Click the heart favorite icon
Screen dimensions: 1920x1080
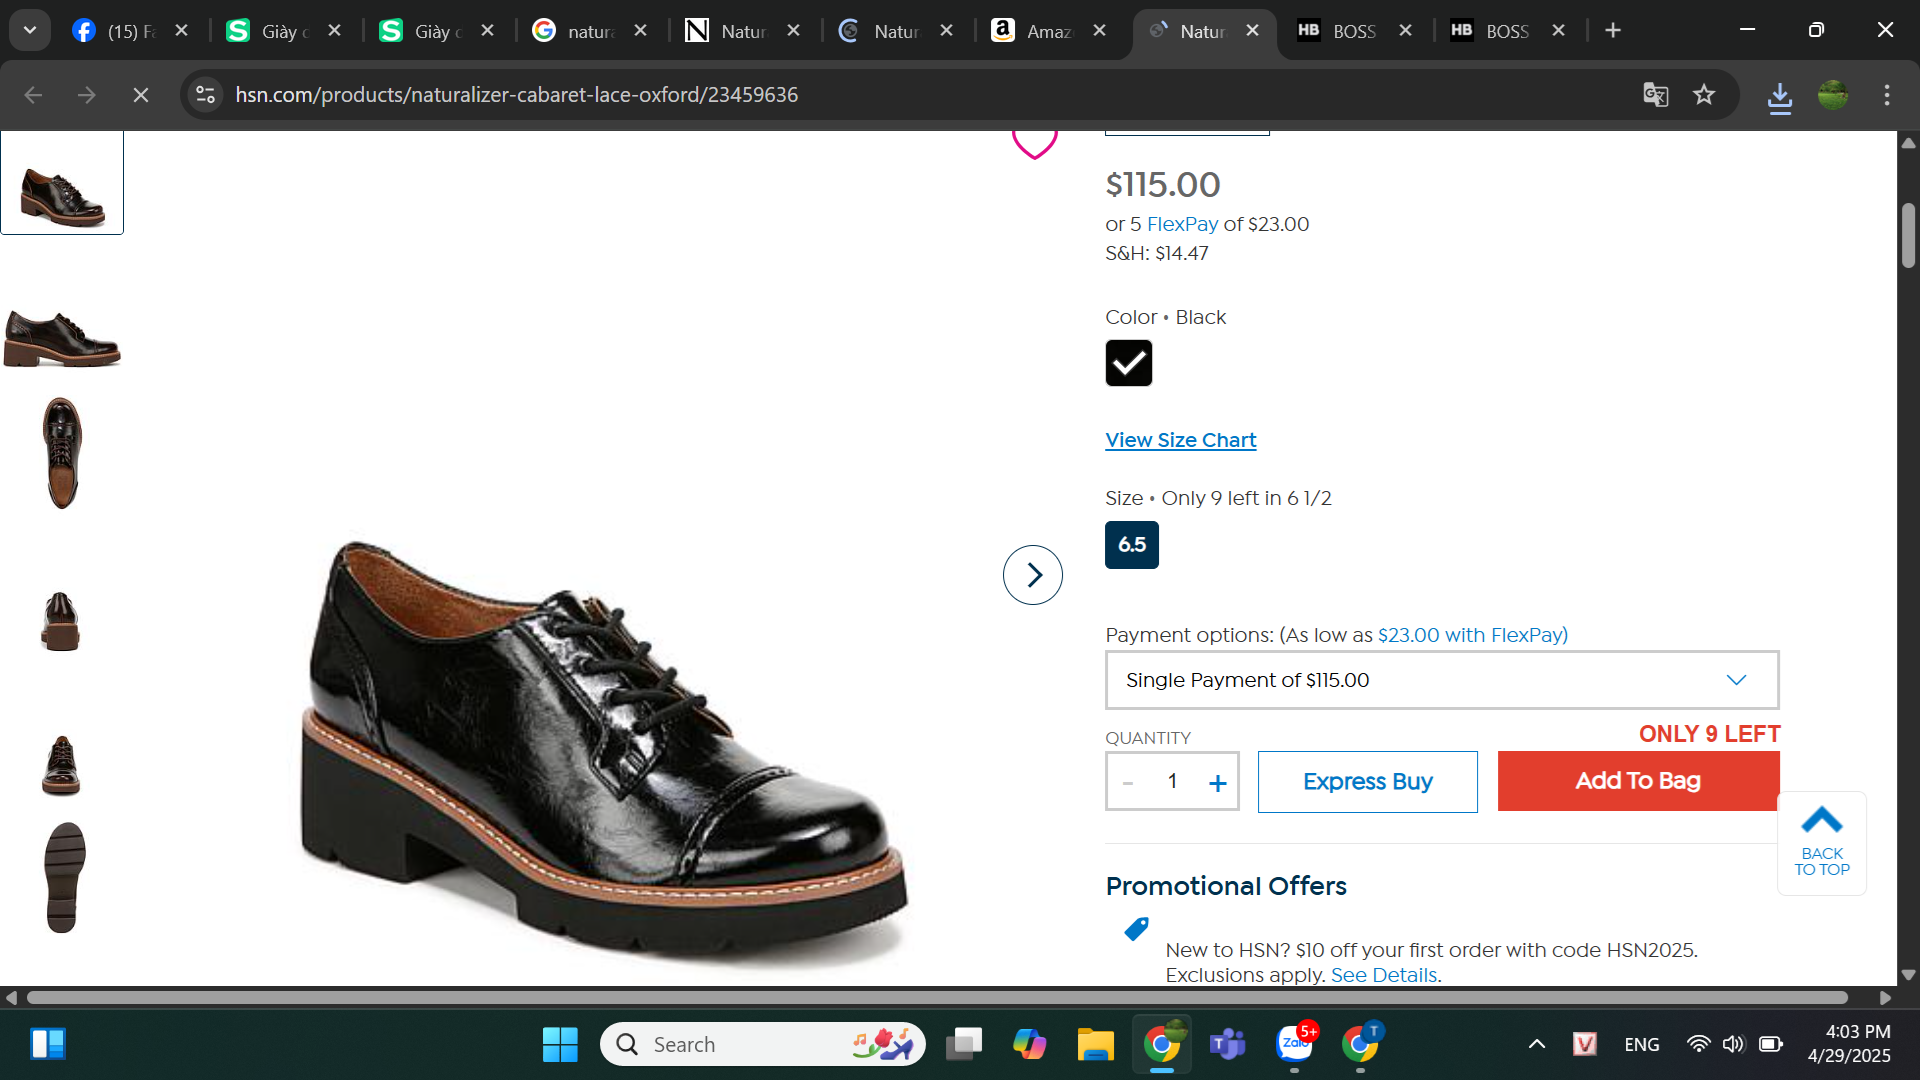pyautogui.click(x=1034, y=143)
